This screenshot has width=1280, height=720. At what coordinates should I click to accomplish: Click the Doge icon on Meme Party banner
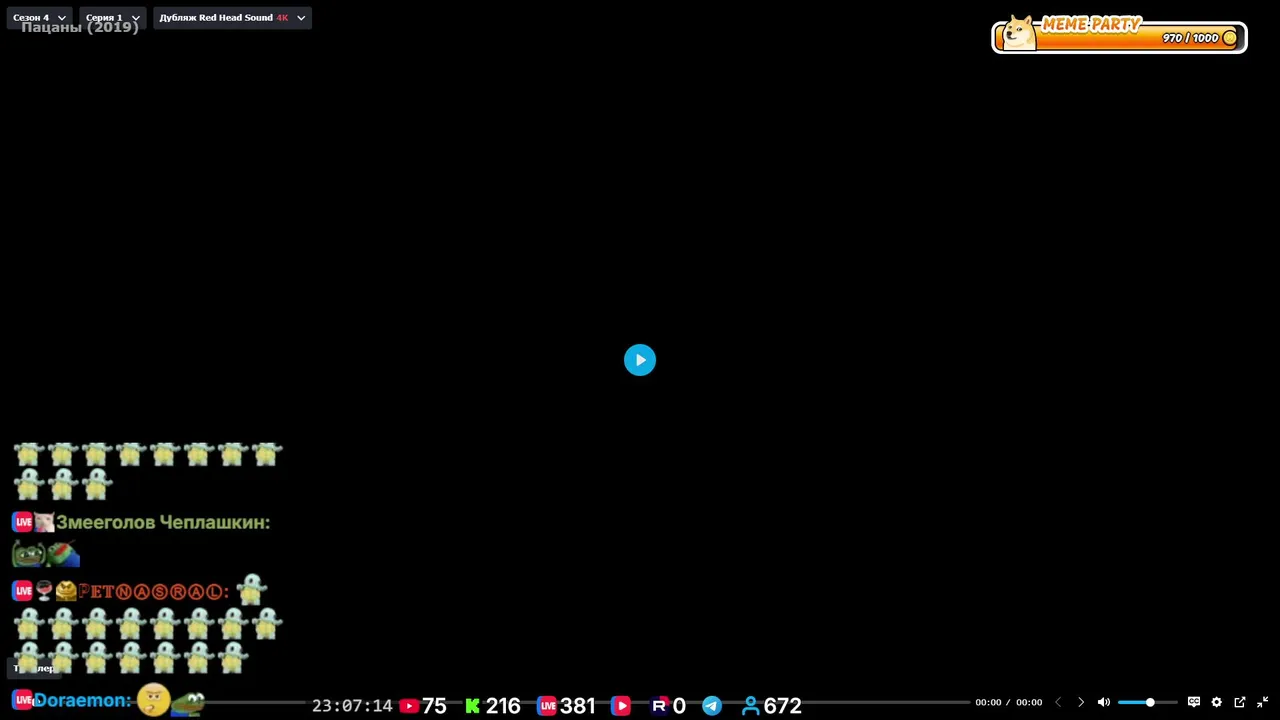click(x=1019, y=33)
